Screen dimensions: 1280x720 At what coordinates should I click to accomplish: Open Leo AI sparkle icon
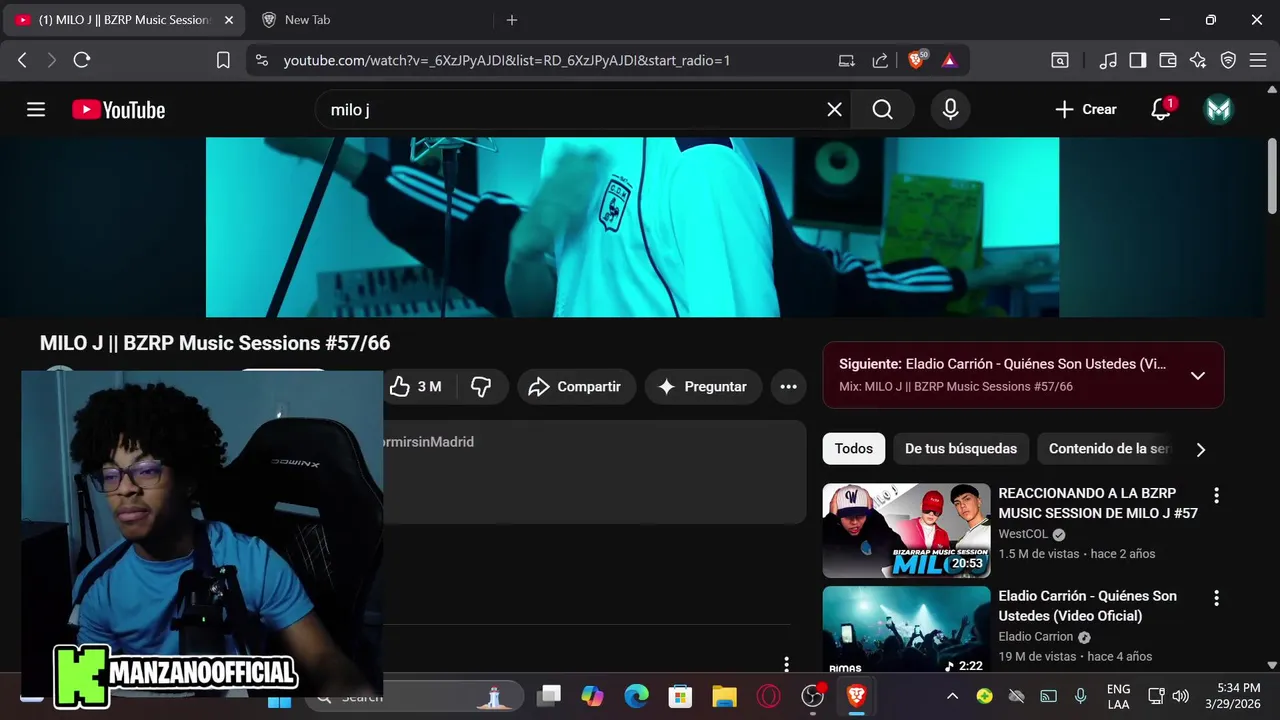pos(1198,60)
